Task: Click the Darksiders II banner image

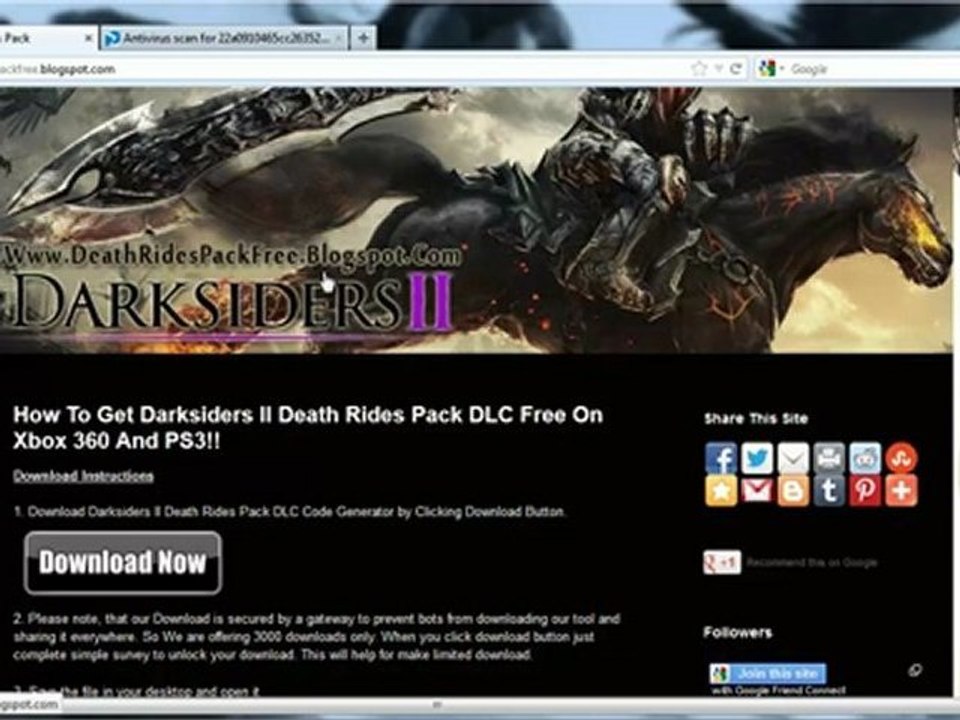Action: click(x=476, y=220)
